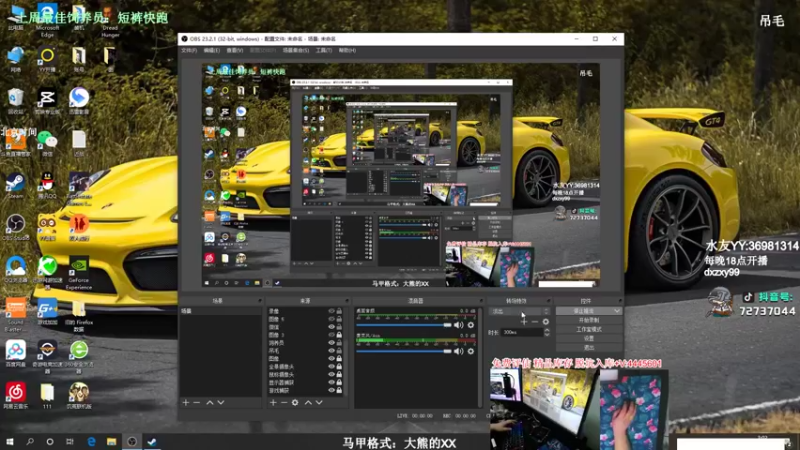The height and width of the screenshot is (450, 800).
Task: Move the scene down with the Scenes arrow
Action: pyautogui.click(x=221, y=403)
